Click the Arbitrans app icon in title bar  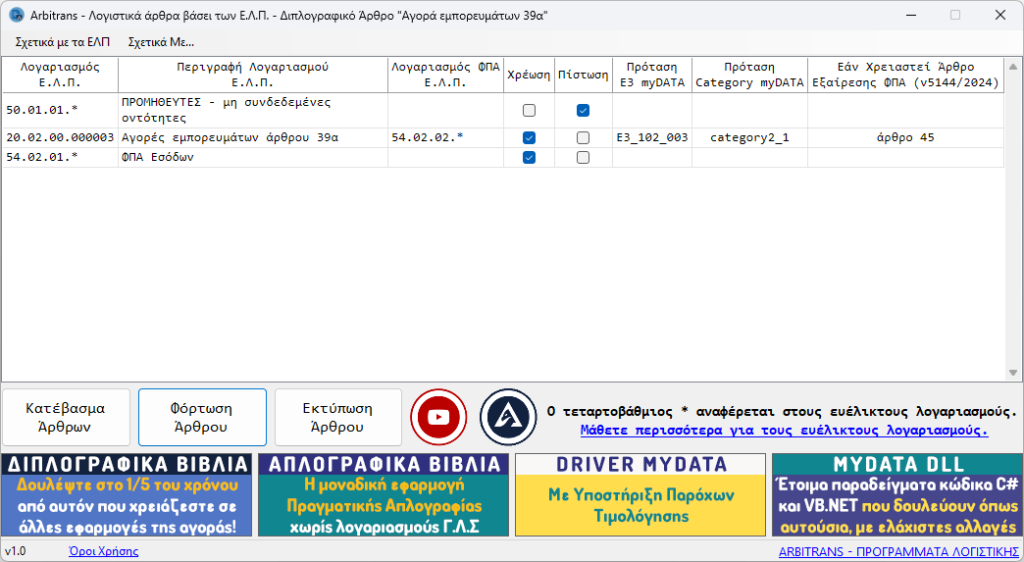[16, 16]
